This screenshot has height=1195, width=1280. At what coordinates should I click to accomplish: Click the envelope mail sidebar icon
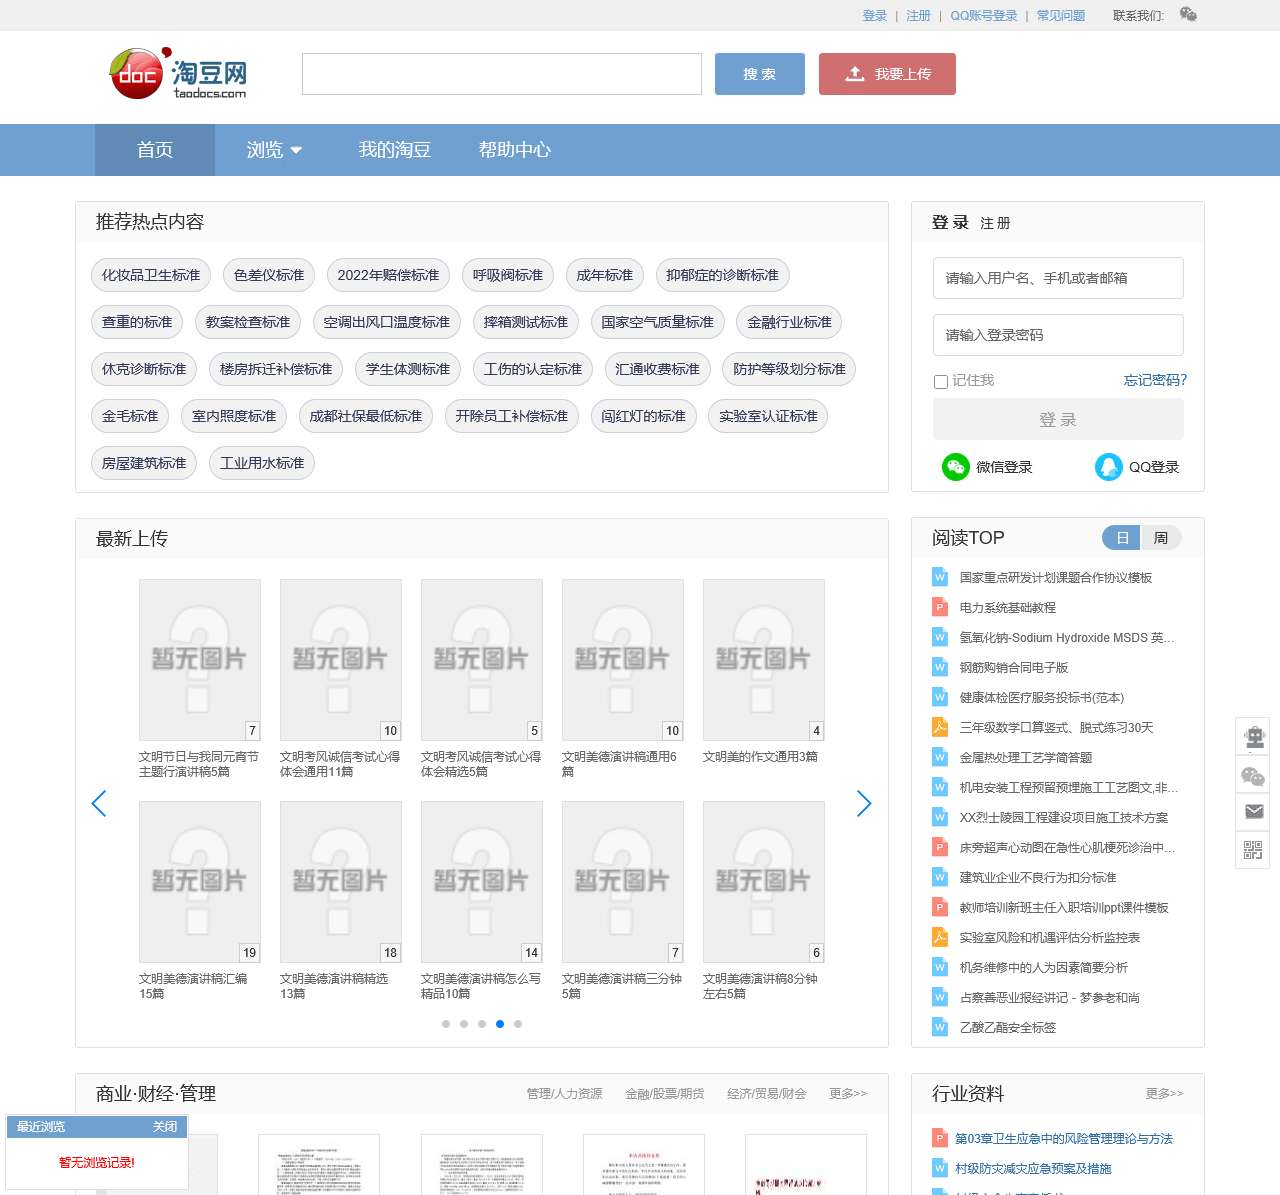point(1253,811)
